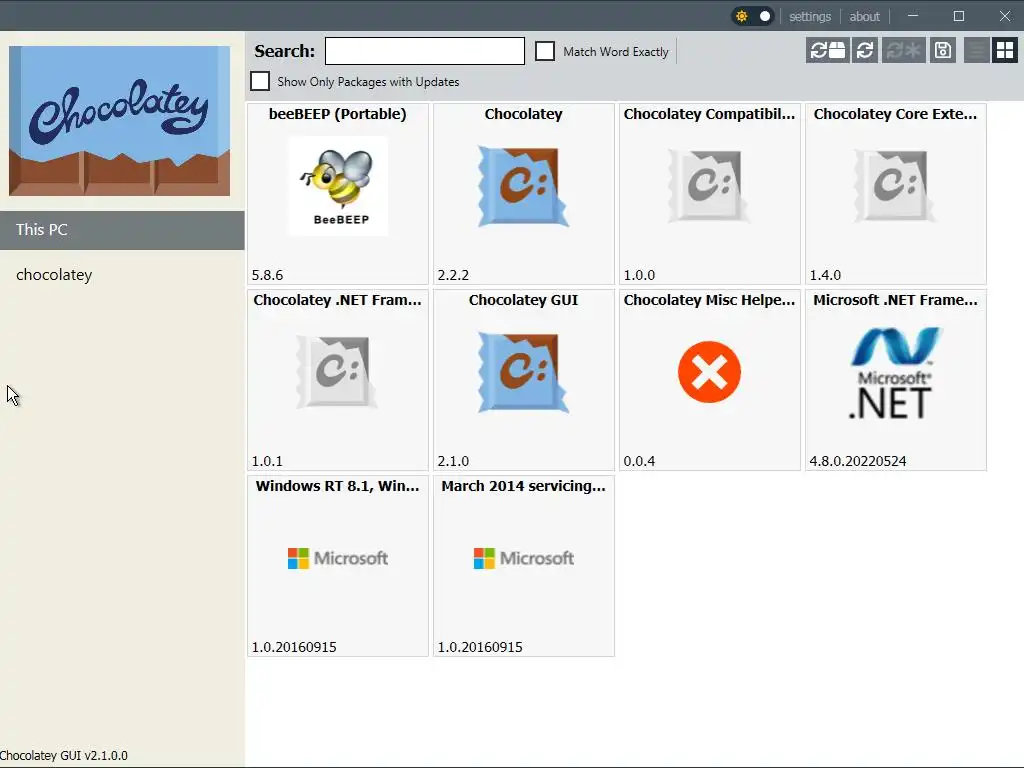Click the Chocolatey package title text
Image resolution: width=1024 pixels, height=768 pixels.
[523, 114]
